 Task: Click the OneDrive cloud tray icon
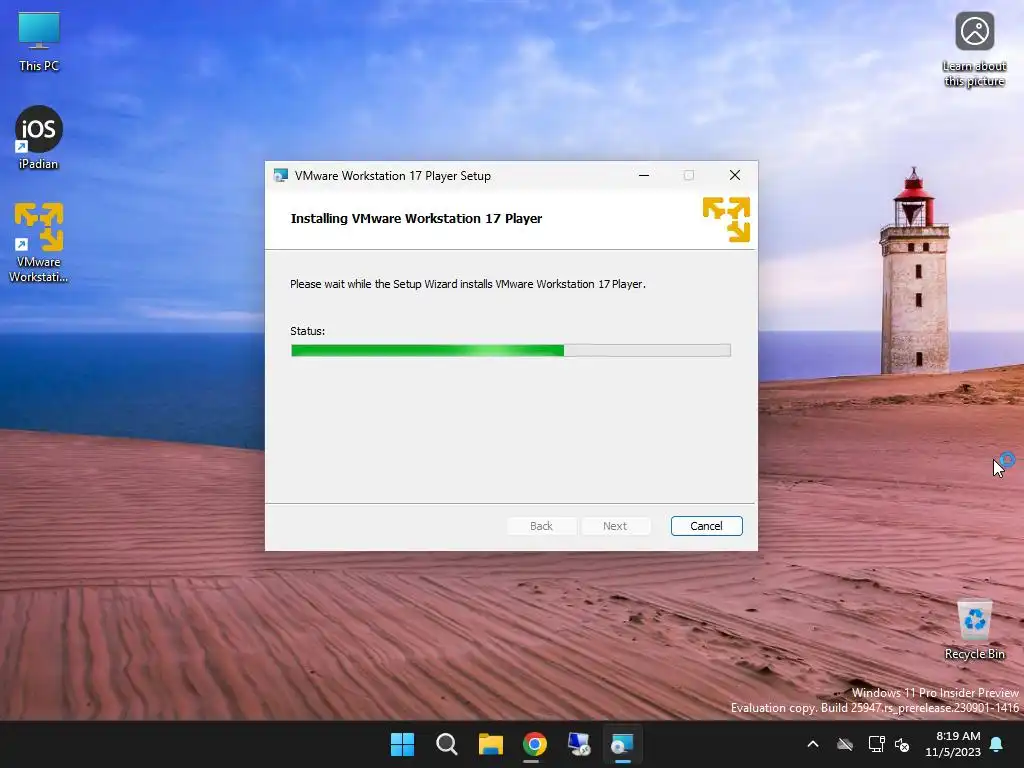coord(845,744)
